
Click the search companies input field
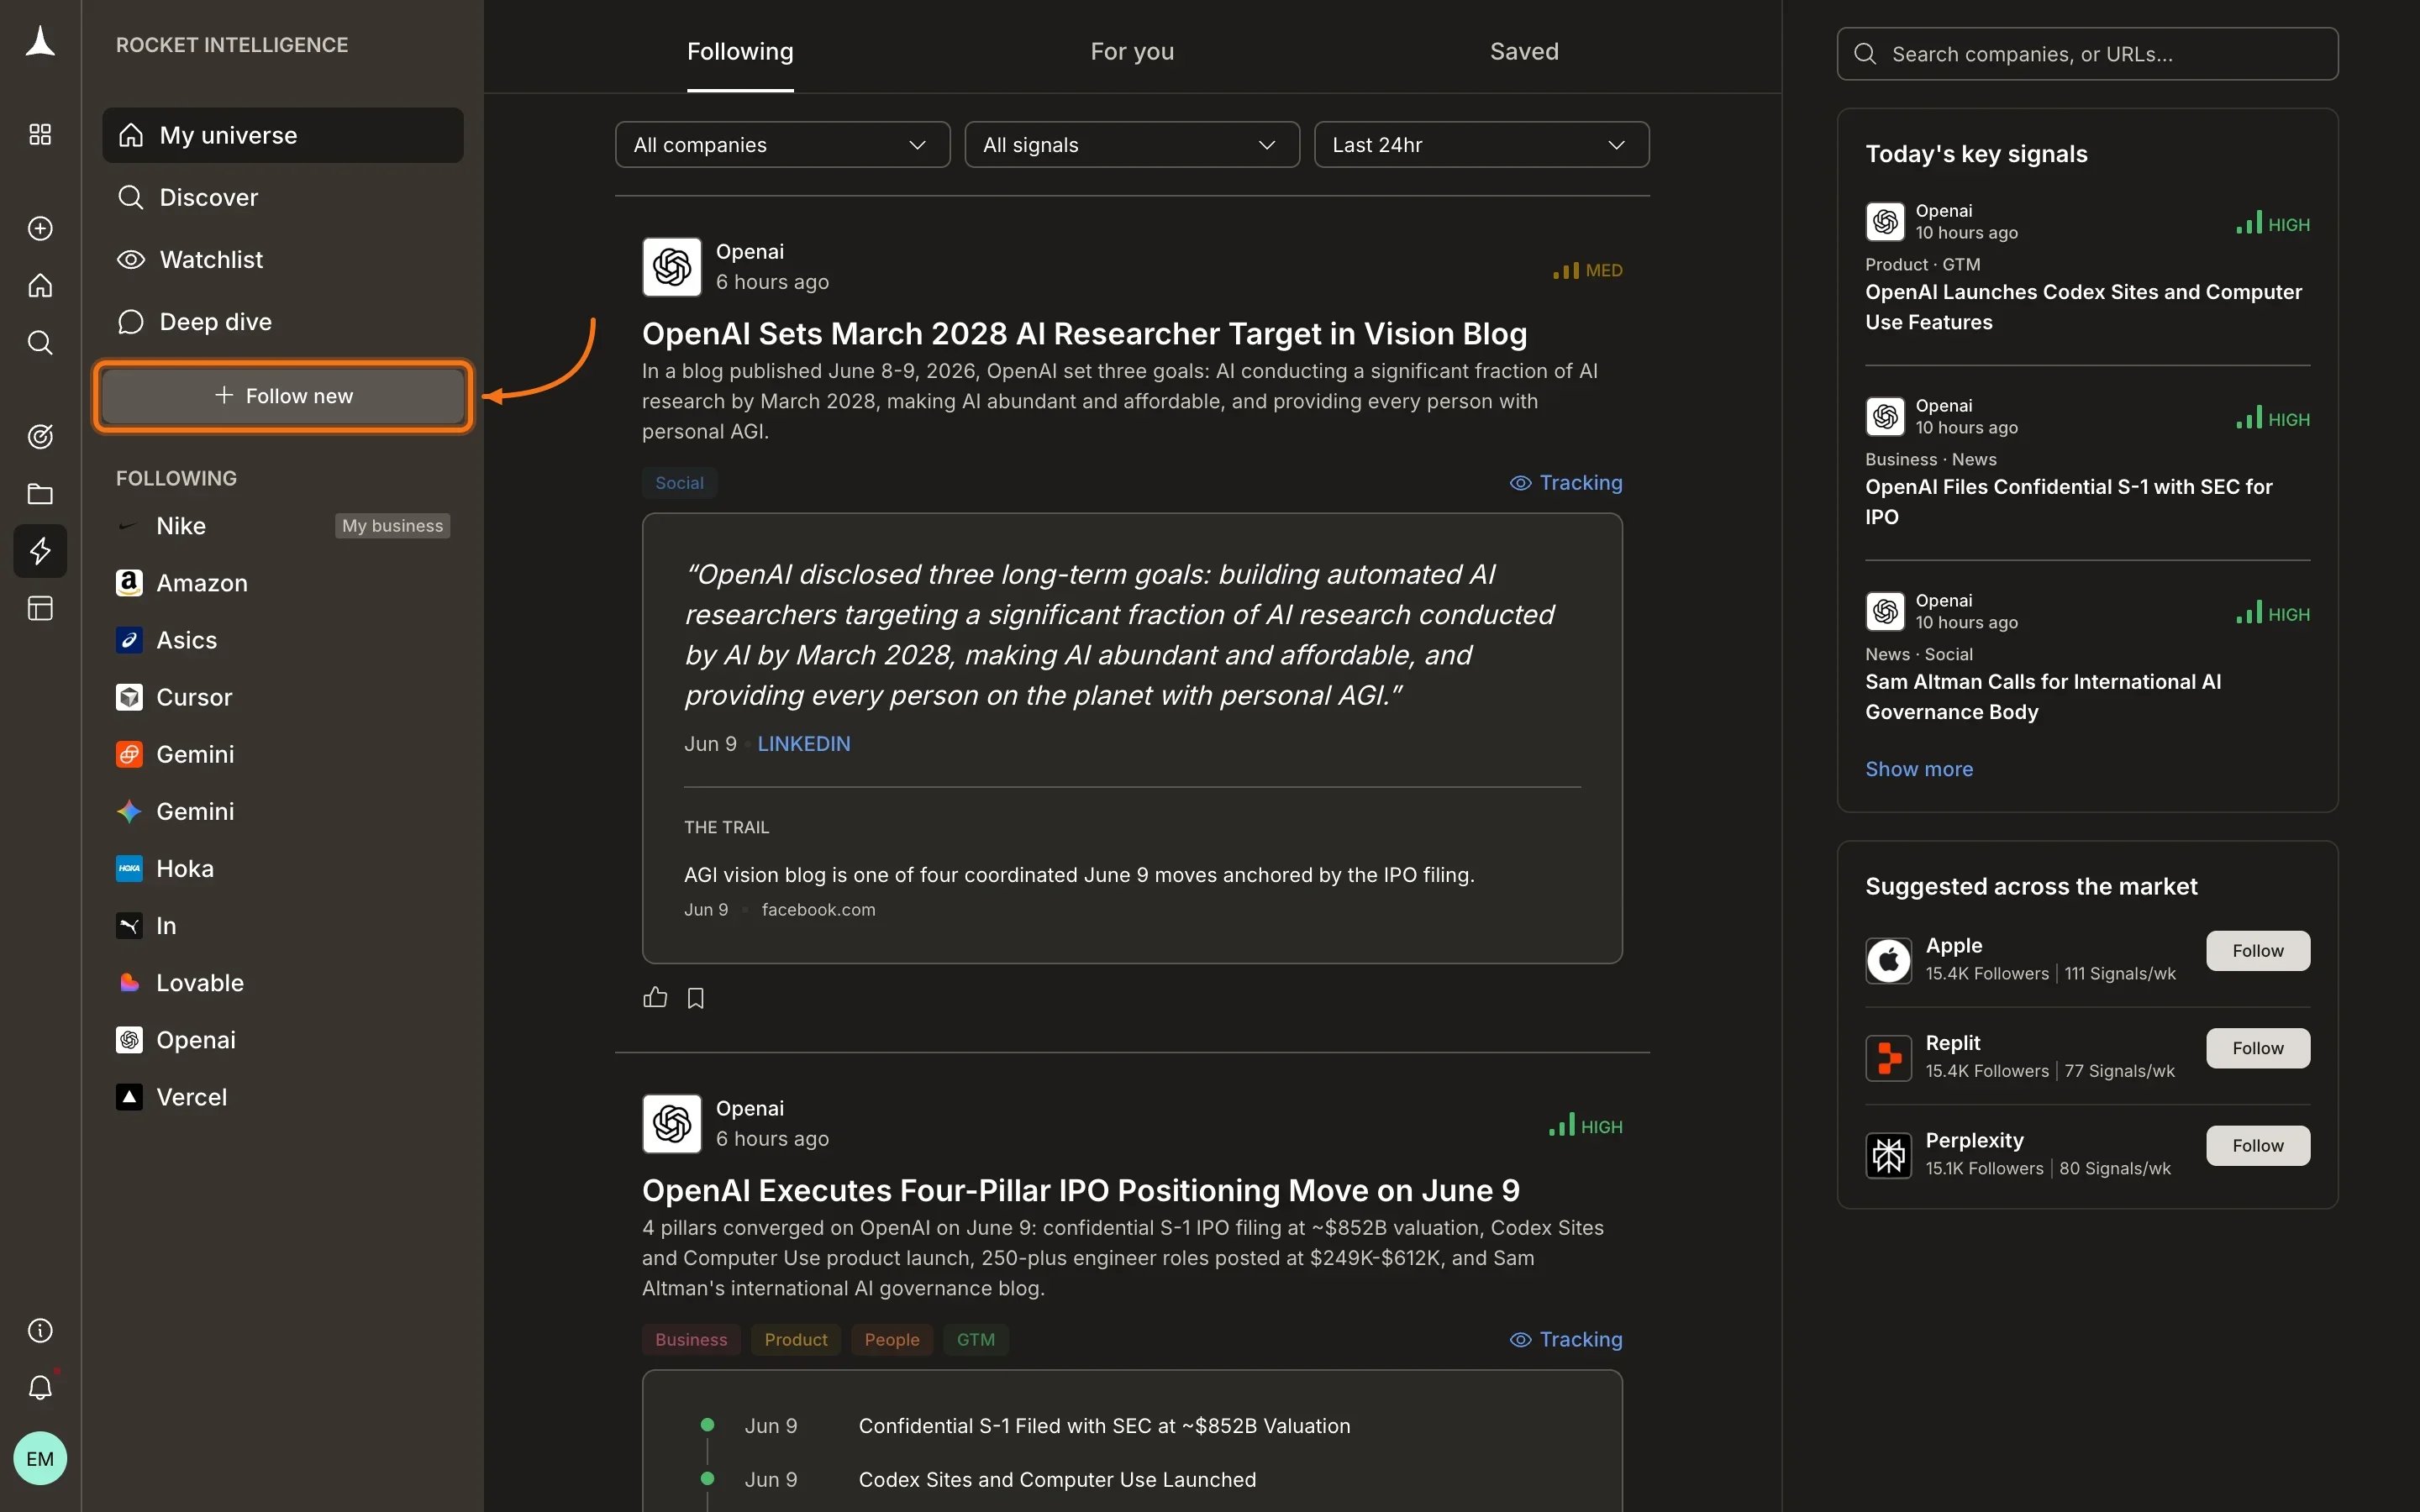[2087, 54]
